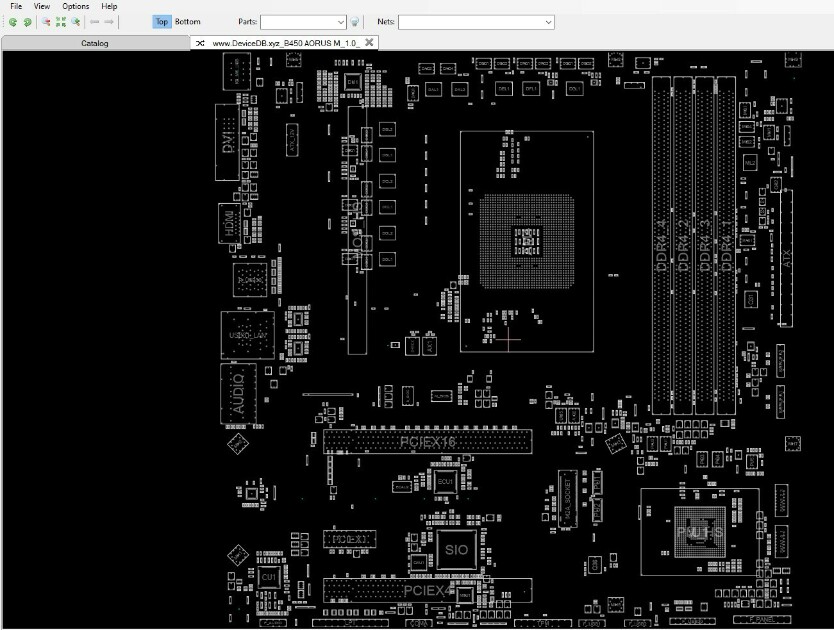
Task: Select the chipset under PM_HS heatsink
Action: (700, 532)
